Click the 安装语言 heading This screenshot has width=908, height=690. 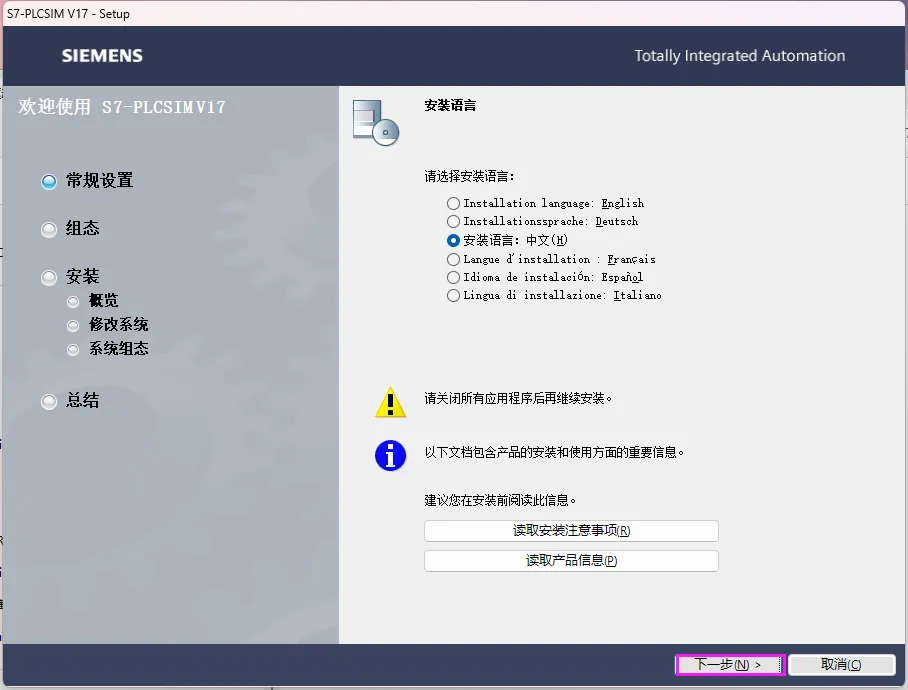pyautogui.click(x=450, y=105)
